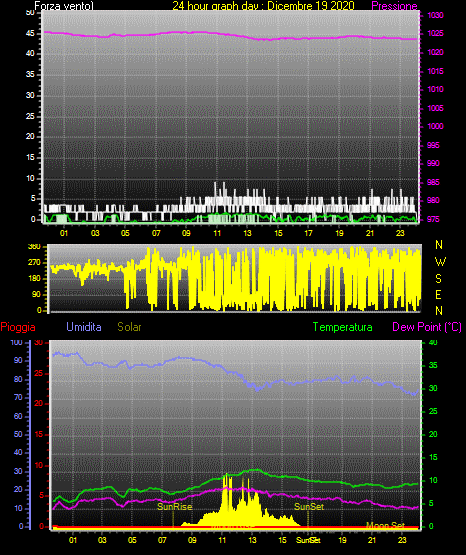Click the 40 temperature scale value

click(x=433, y=343)
